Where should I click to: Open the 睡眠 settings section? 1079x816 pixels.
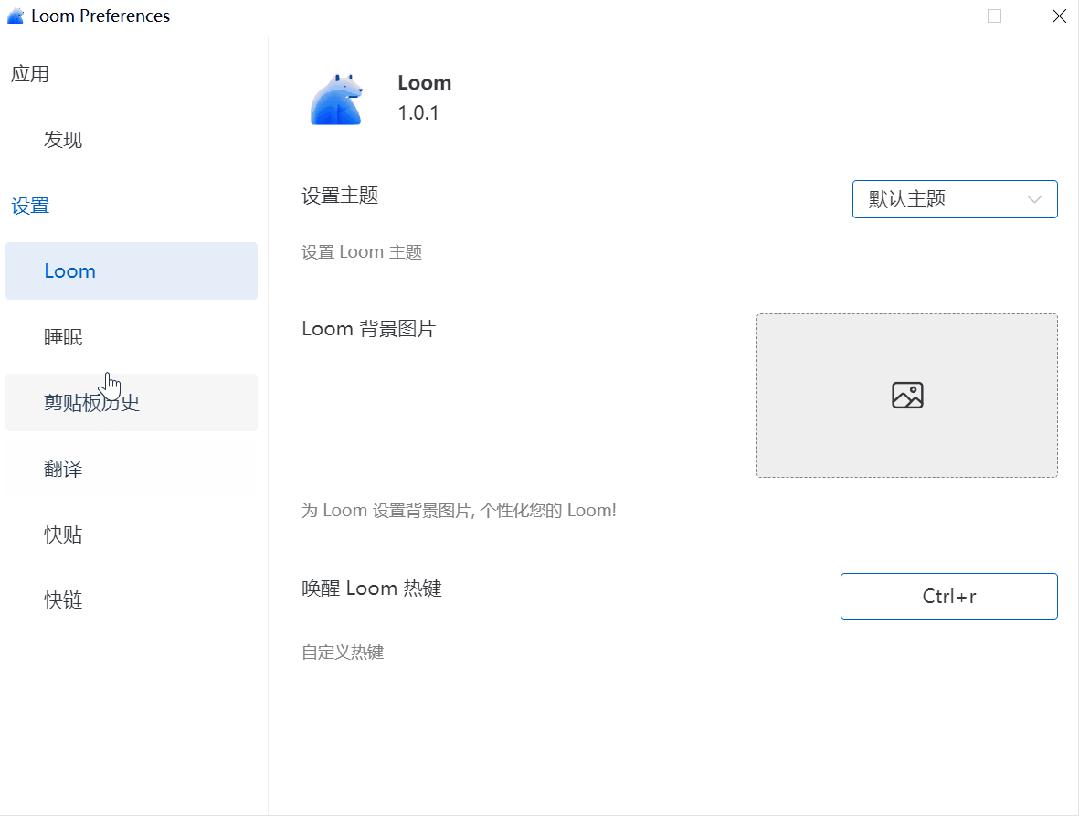(62, 337)
